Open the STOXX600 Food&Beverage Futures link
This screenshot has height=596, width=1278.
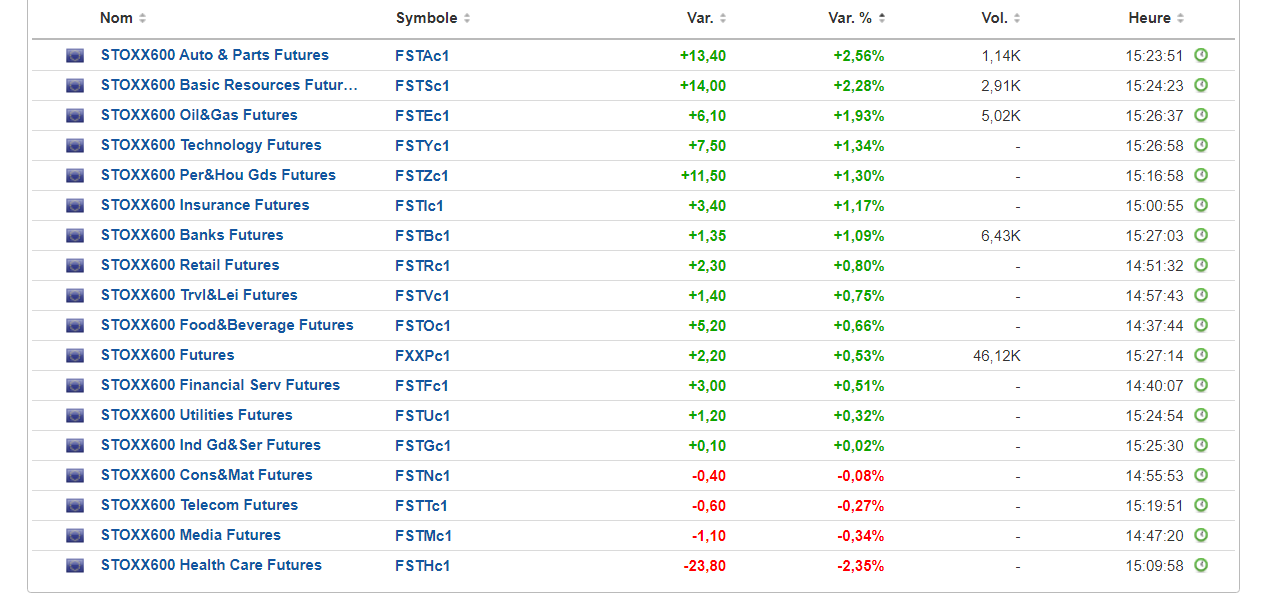227,325
